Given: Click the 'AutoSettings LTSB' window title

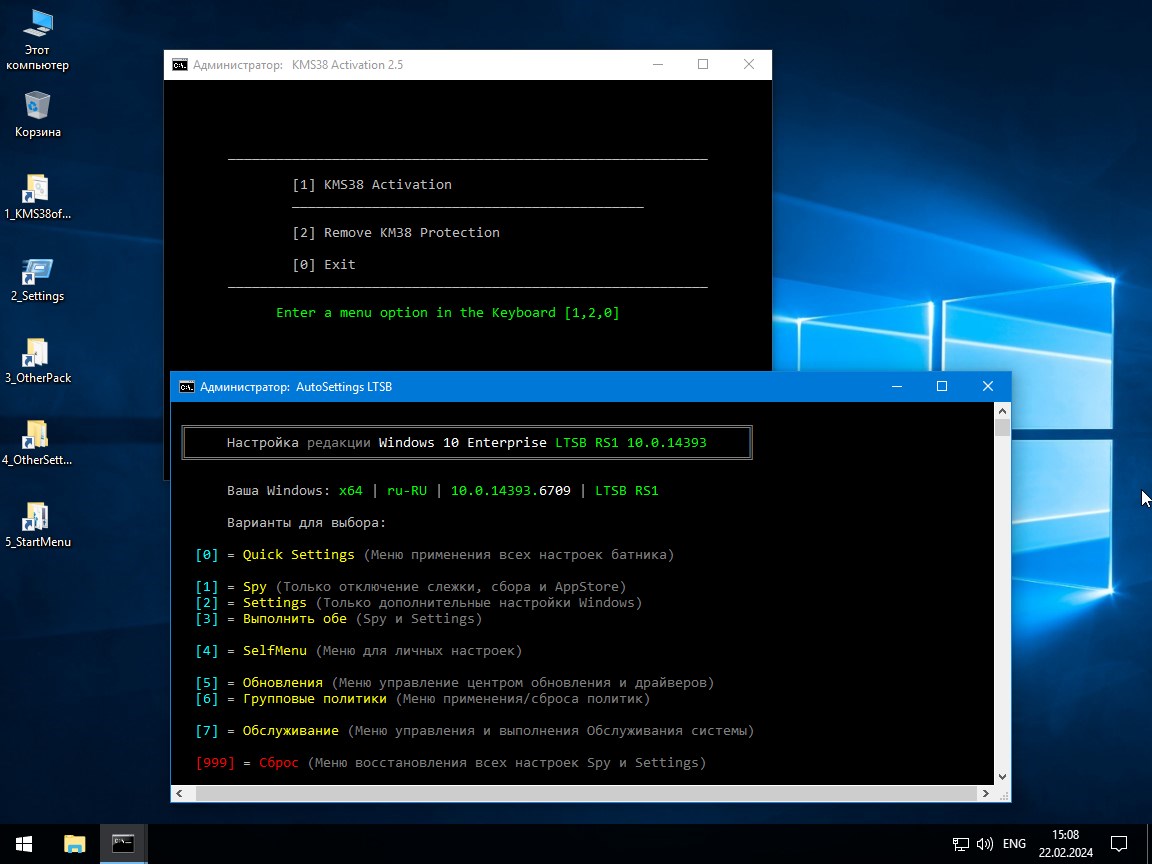Looking at the screenshot, I should pos(344,386).
